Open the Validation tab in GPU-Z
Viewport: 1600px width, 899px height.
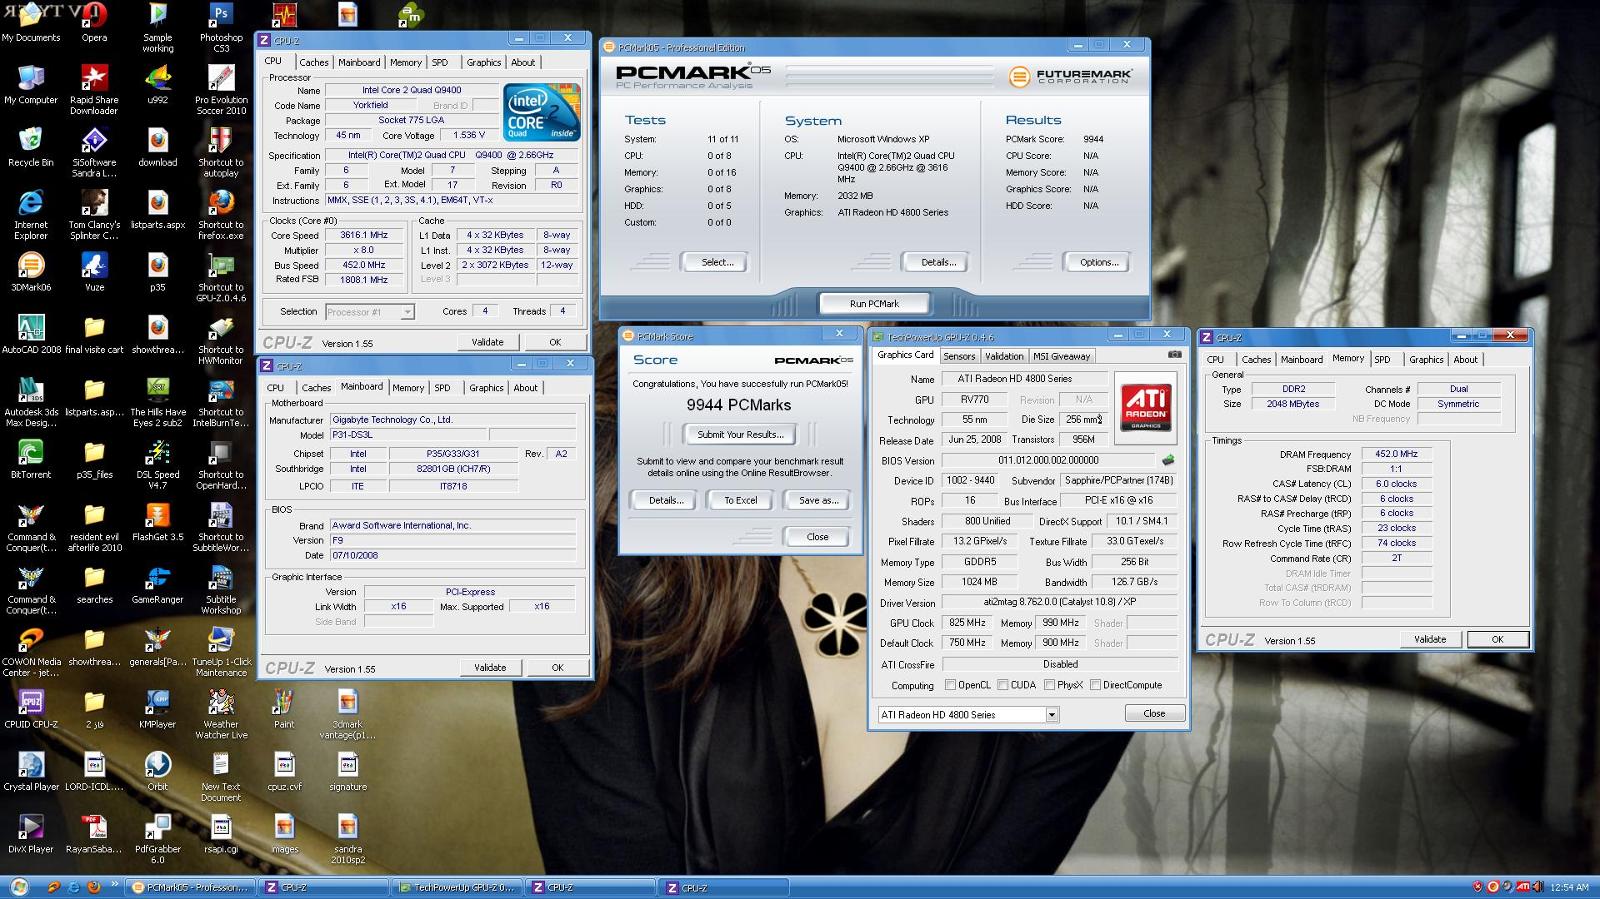tap(1004, 356)
